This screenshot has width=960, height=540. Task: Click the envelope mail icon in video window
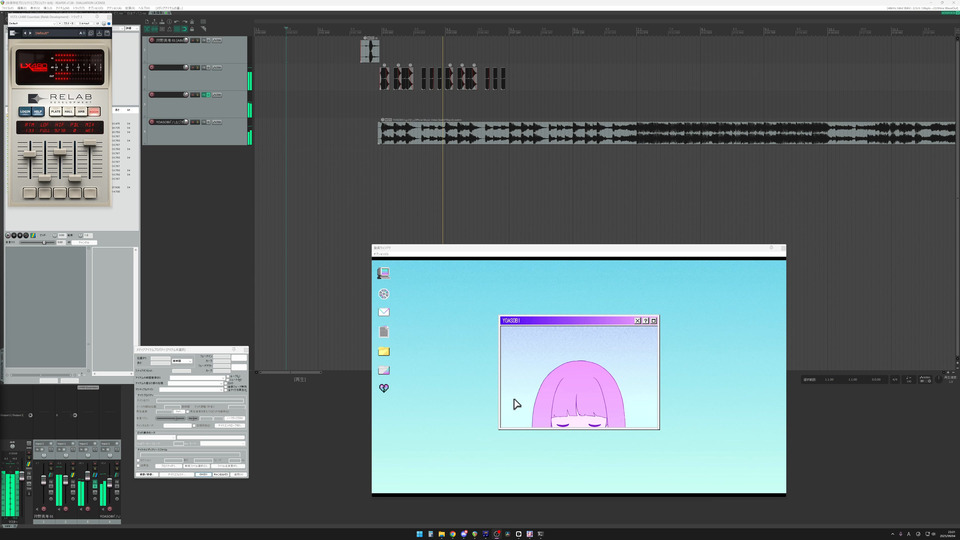pyautogui.click(x=384, y=312)
